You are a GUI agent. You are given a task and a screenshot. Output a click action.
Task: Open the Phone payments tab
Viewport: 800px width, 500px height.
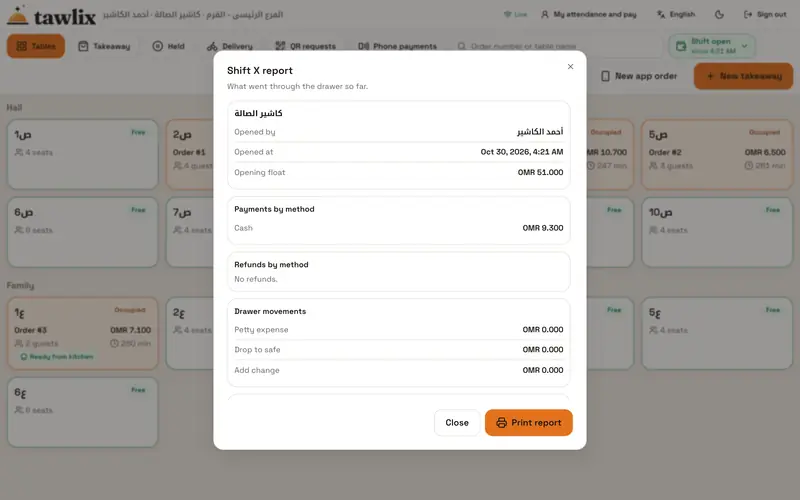coord(397,46)
